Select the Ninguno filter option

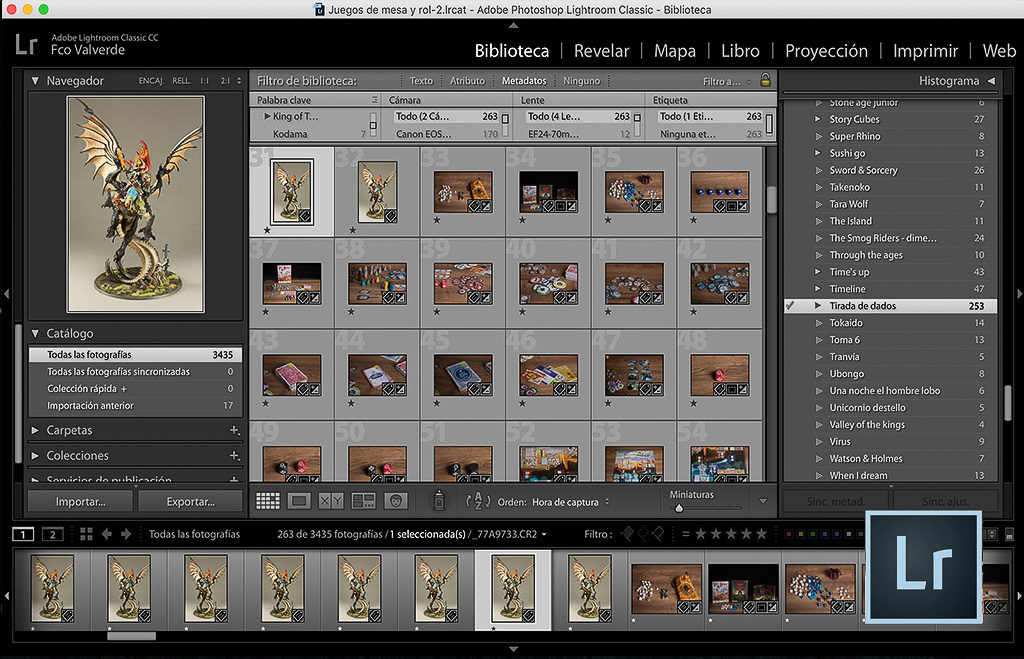[x=581, y=81]
